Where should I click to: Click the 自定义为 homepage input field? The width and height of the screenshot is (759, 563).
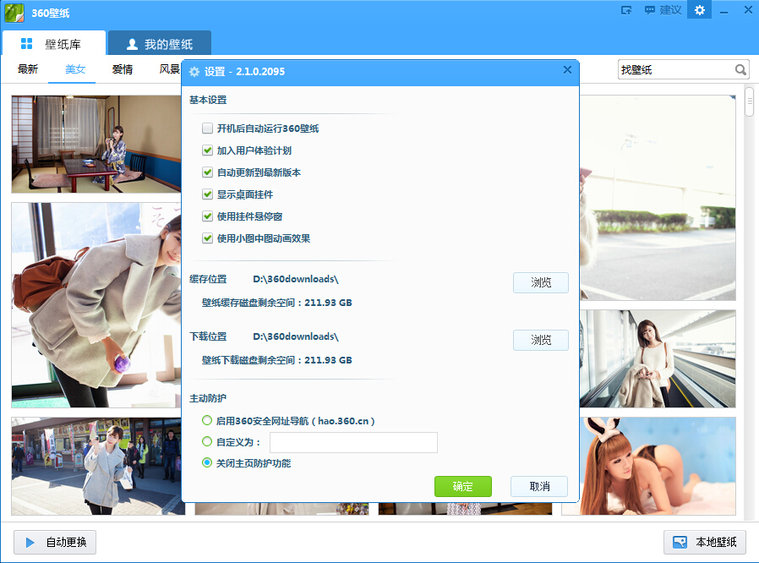point(353,442)
